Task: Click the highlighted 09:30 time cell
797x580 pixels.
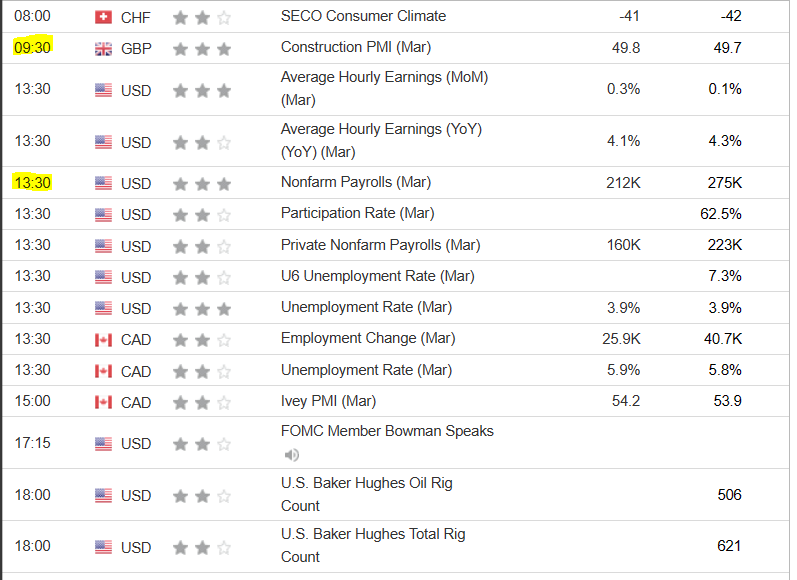Action: point(33,47)
